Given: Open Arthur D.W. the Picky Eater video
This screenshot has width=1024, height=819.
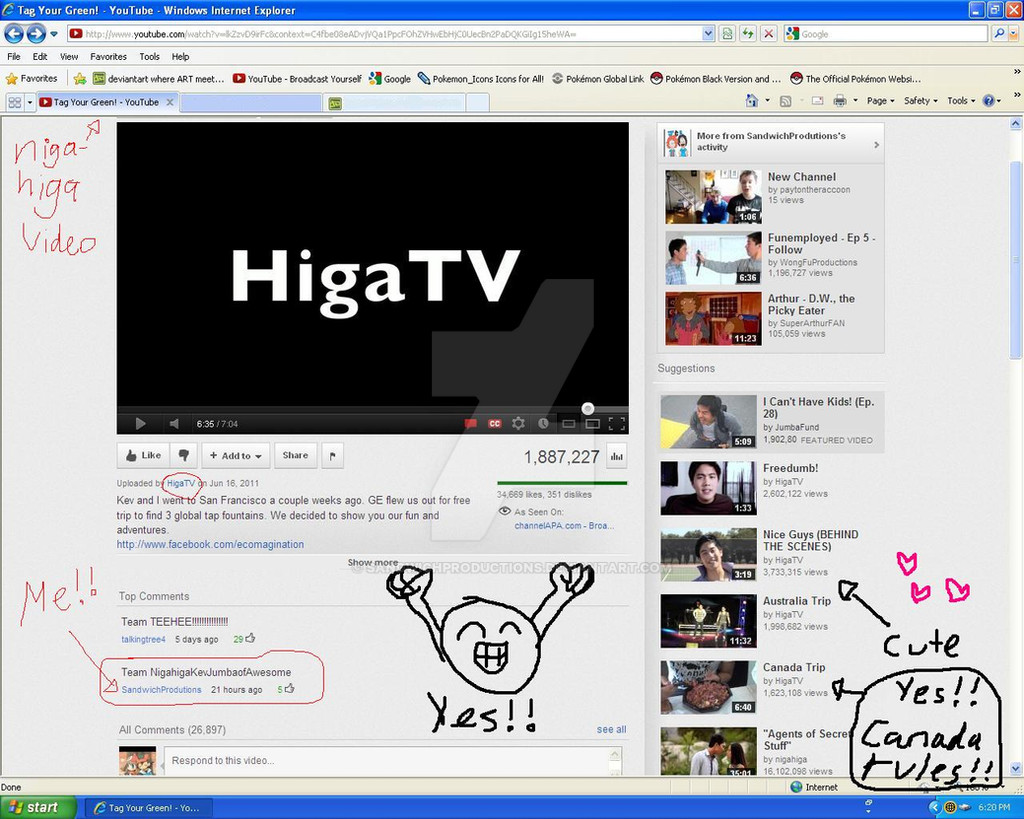Looking at the screenshot, I should pyautogui.click(x=713, y=319).
